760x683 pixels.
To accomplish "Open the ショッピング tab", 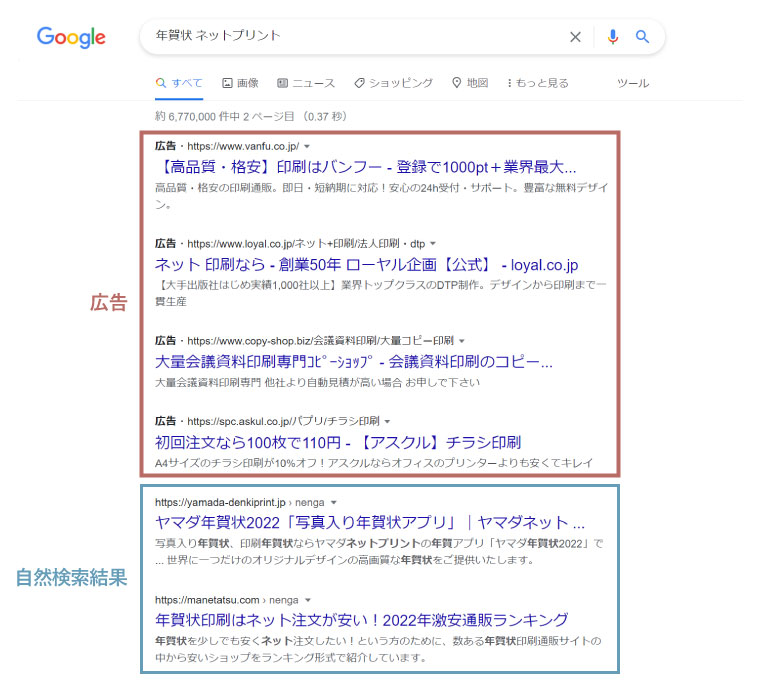I will point(393,83).
